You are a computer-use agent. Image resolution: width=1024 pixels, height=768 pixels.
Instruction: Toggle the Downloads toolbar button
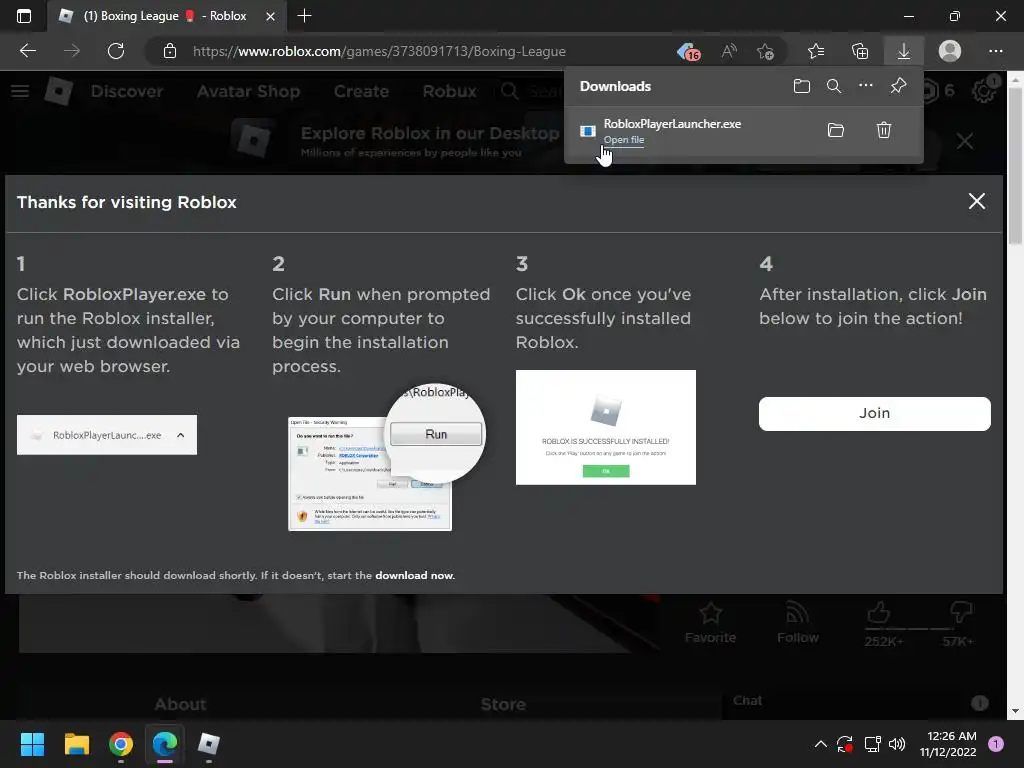pyautogui.click(x=904, y=51)
